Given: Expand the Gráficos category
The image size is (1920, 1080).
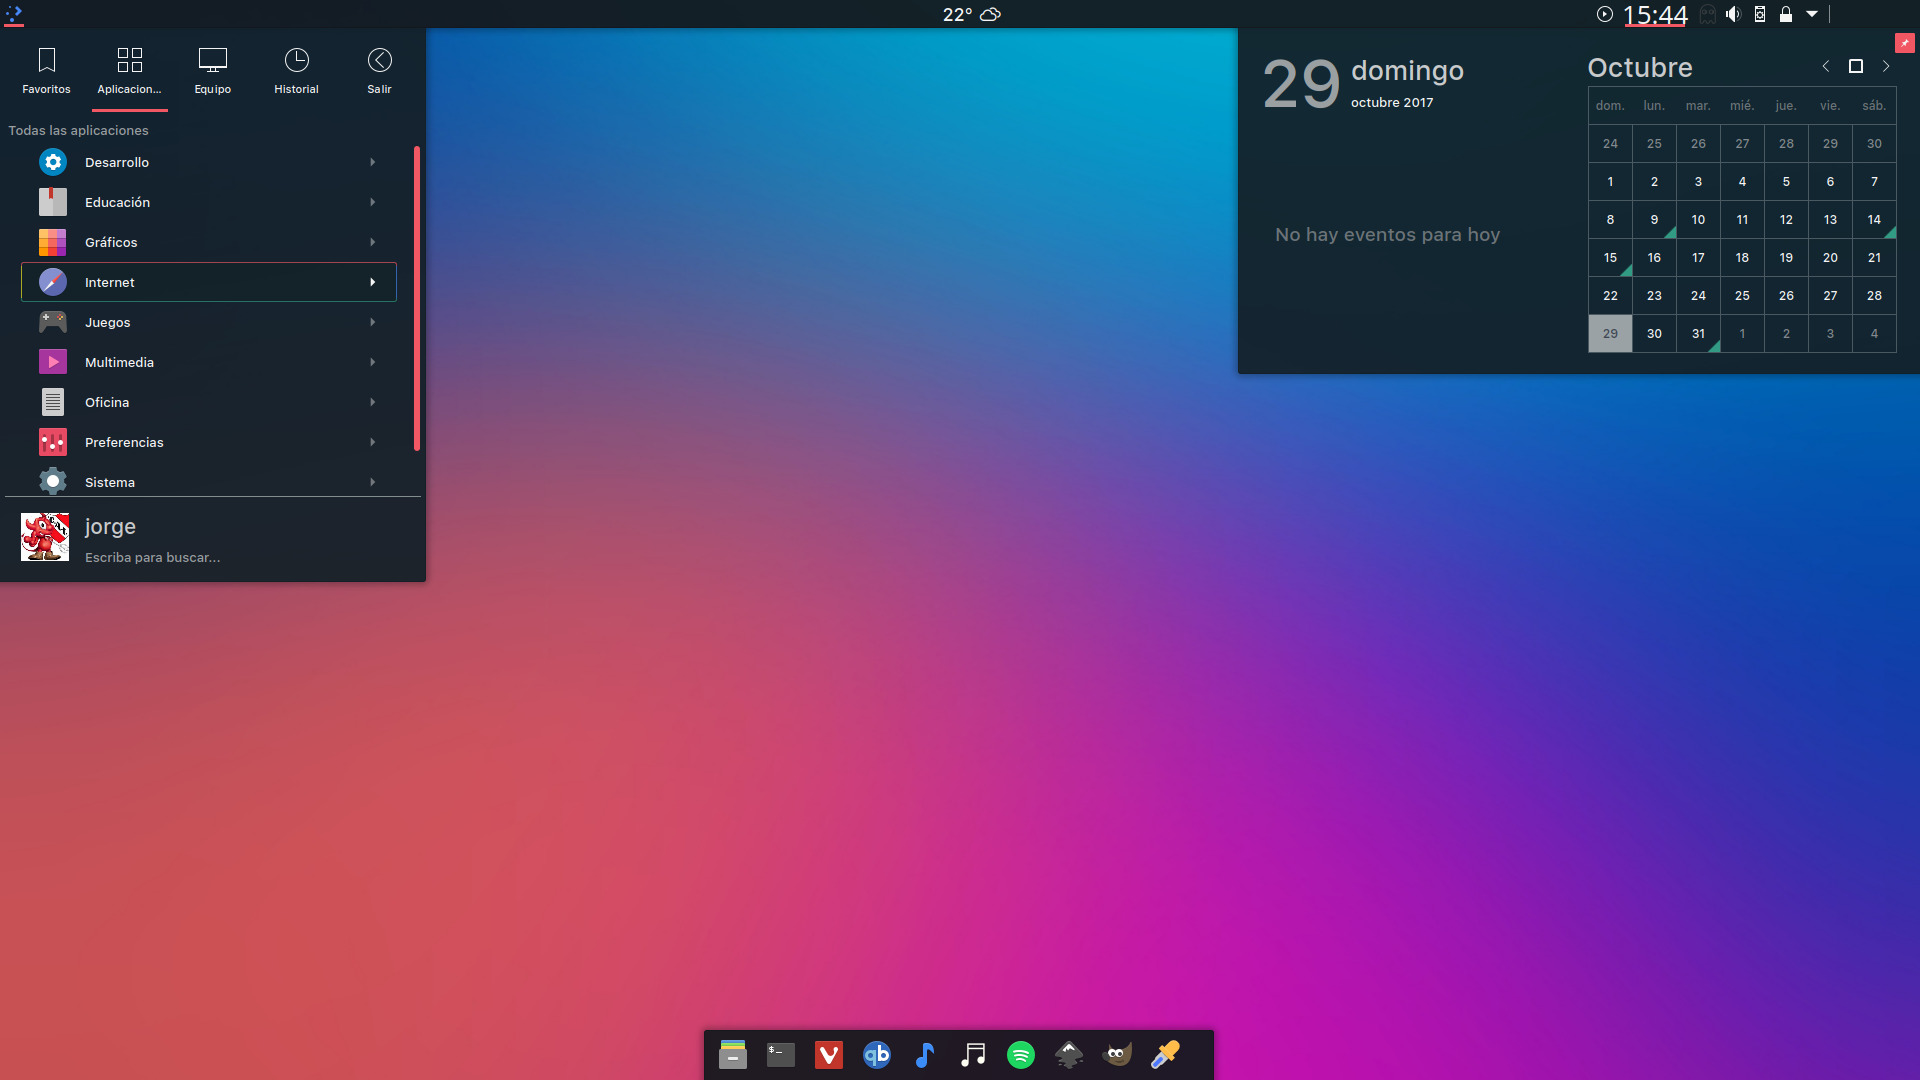Looking at the screenshot, I should pyautogui.click(x=208, y=242).
